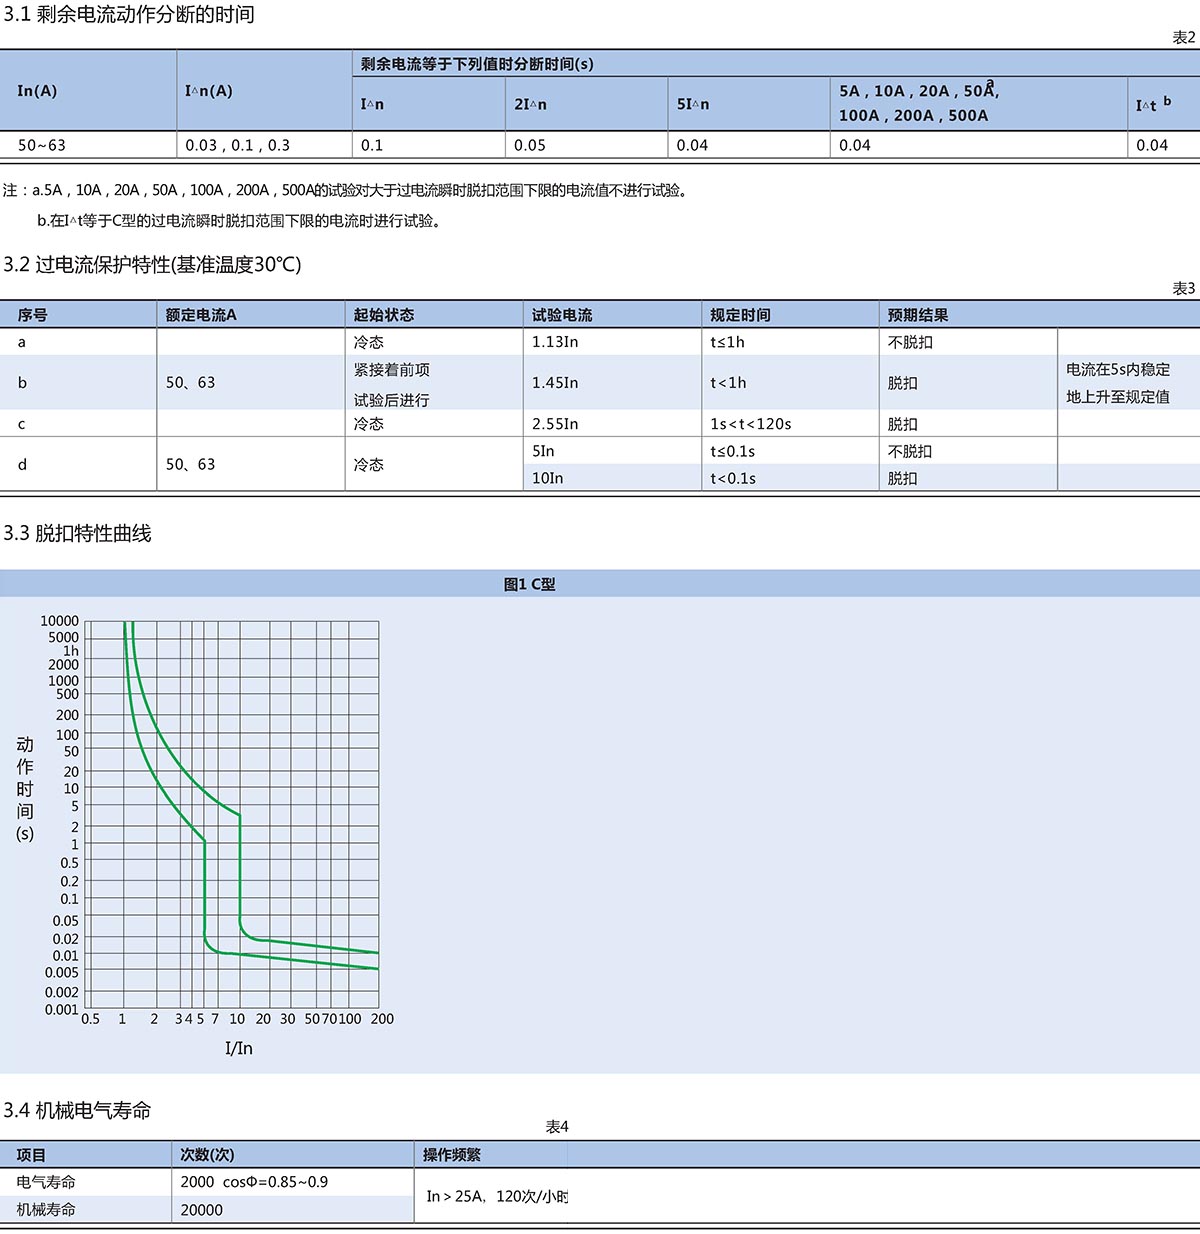
Task: Select the 操作频繁 column header
Action: (x=452, y=1155)
